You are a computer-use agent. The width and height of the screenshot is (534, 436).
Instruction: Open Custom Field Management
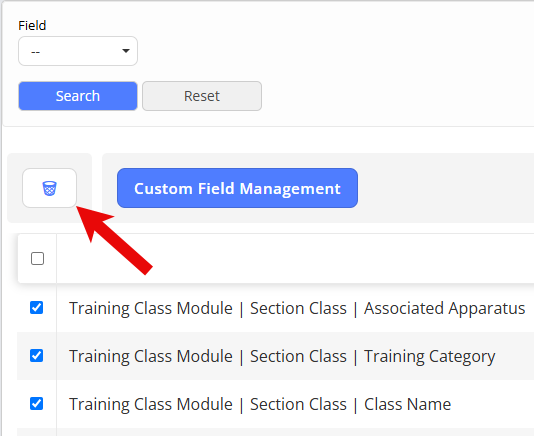click(237, 188)
